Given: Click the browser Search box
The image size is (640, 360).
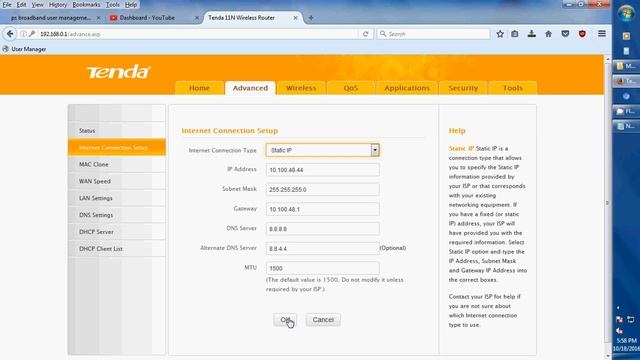Looking at the screenshot, I should [433, 34].
